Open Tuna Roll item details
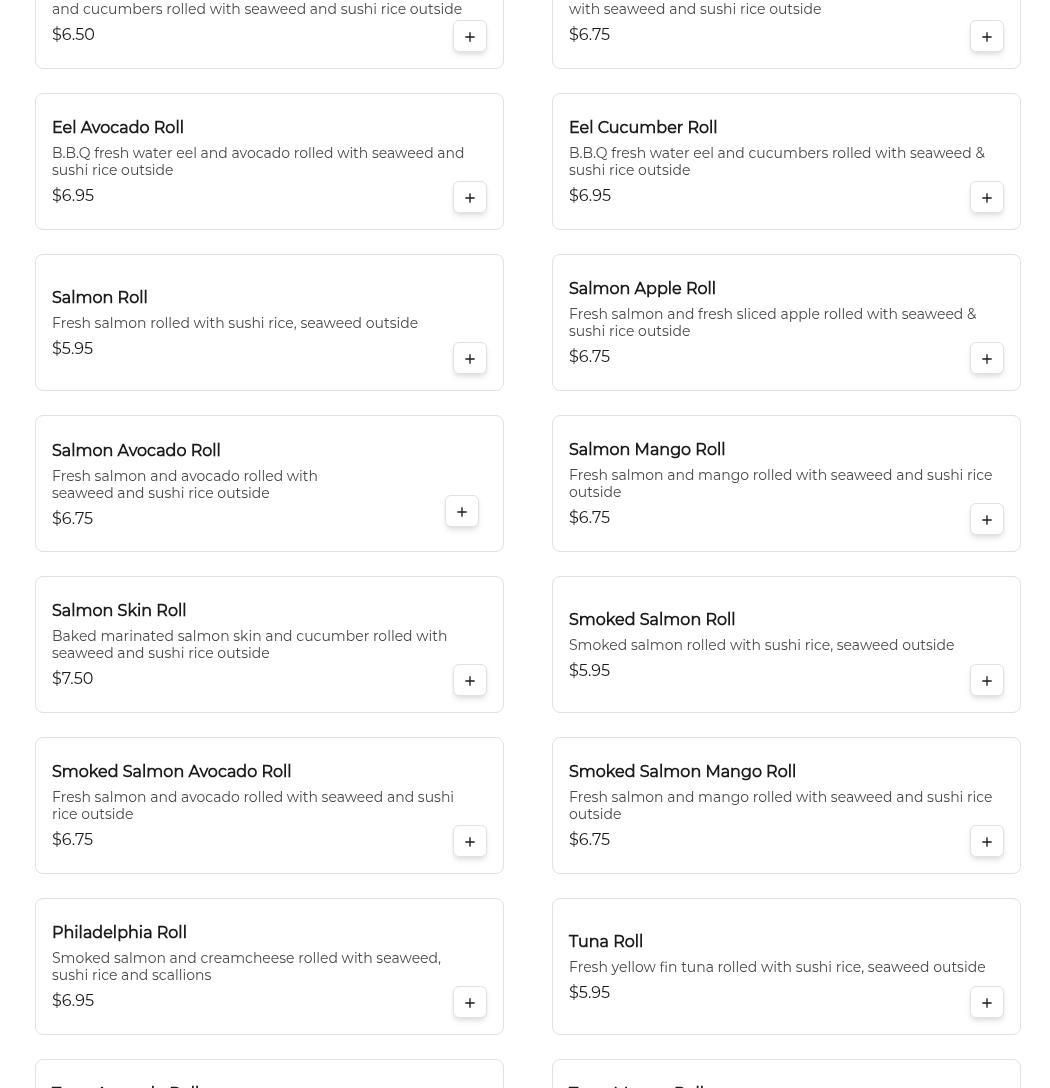The height and width of the screenshot is (1088, 1050). [606, 942]
